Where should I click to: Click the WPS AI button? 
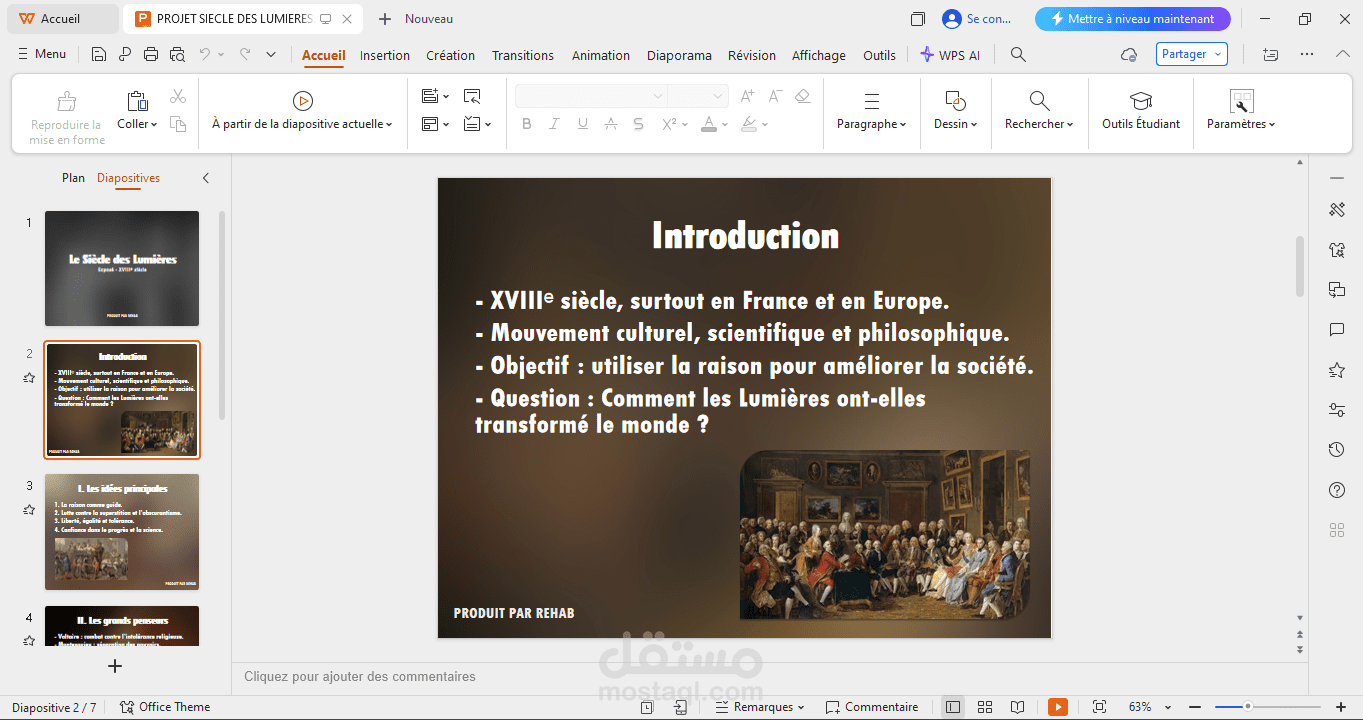(x=950, y=55)
